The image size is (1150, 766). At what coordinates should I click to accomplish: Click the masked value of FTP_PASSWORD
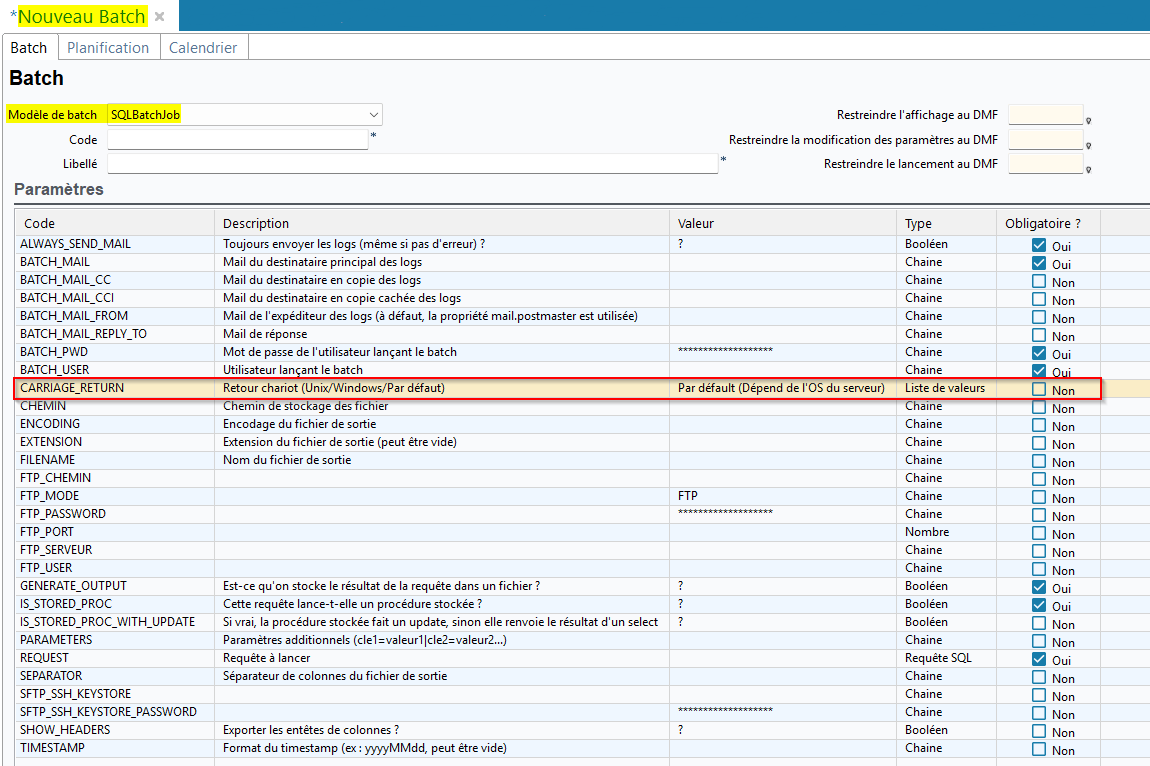[x=725, y=513]
